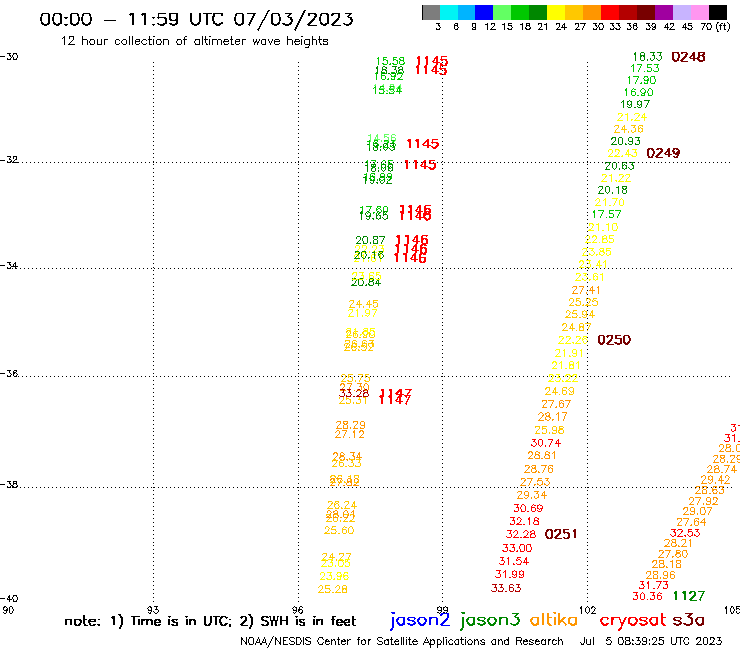
Task: Click the red wave height value 30.74
Action: 546,443
